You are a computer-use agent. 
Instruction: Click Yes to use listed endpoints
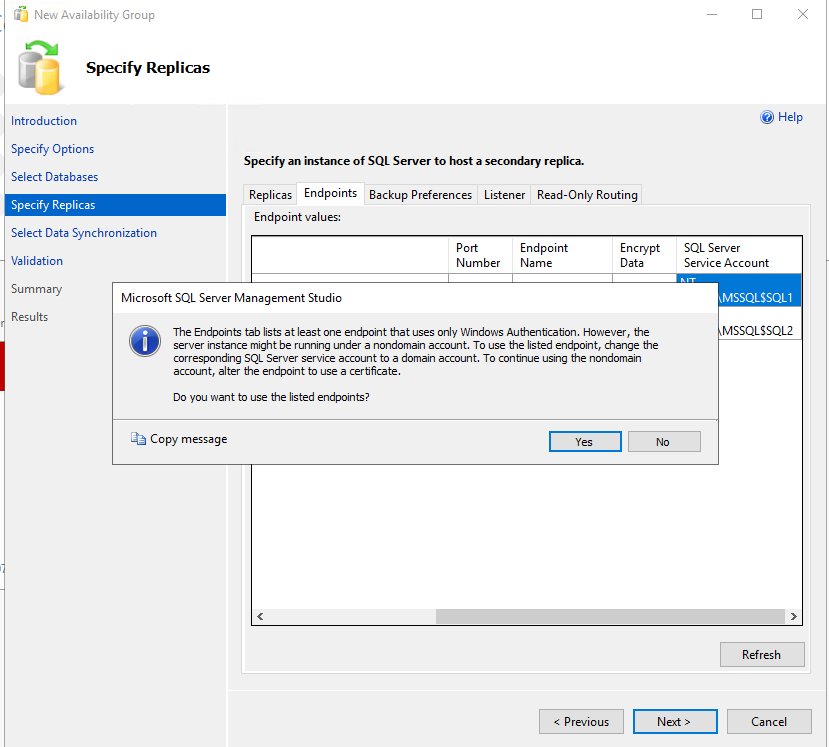pyautogui.click(x=585, y=442)
